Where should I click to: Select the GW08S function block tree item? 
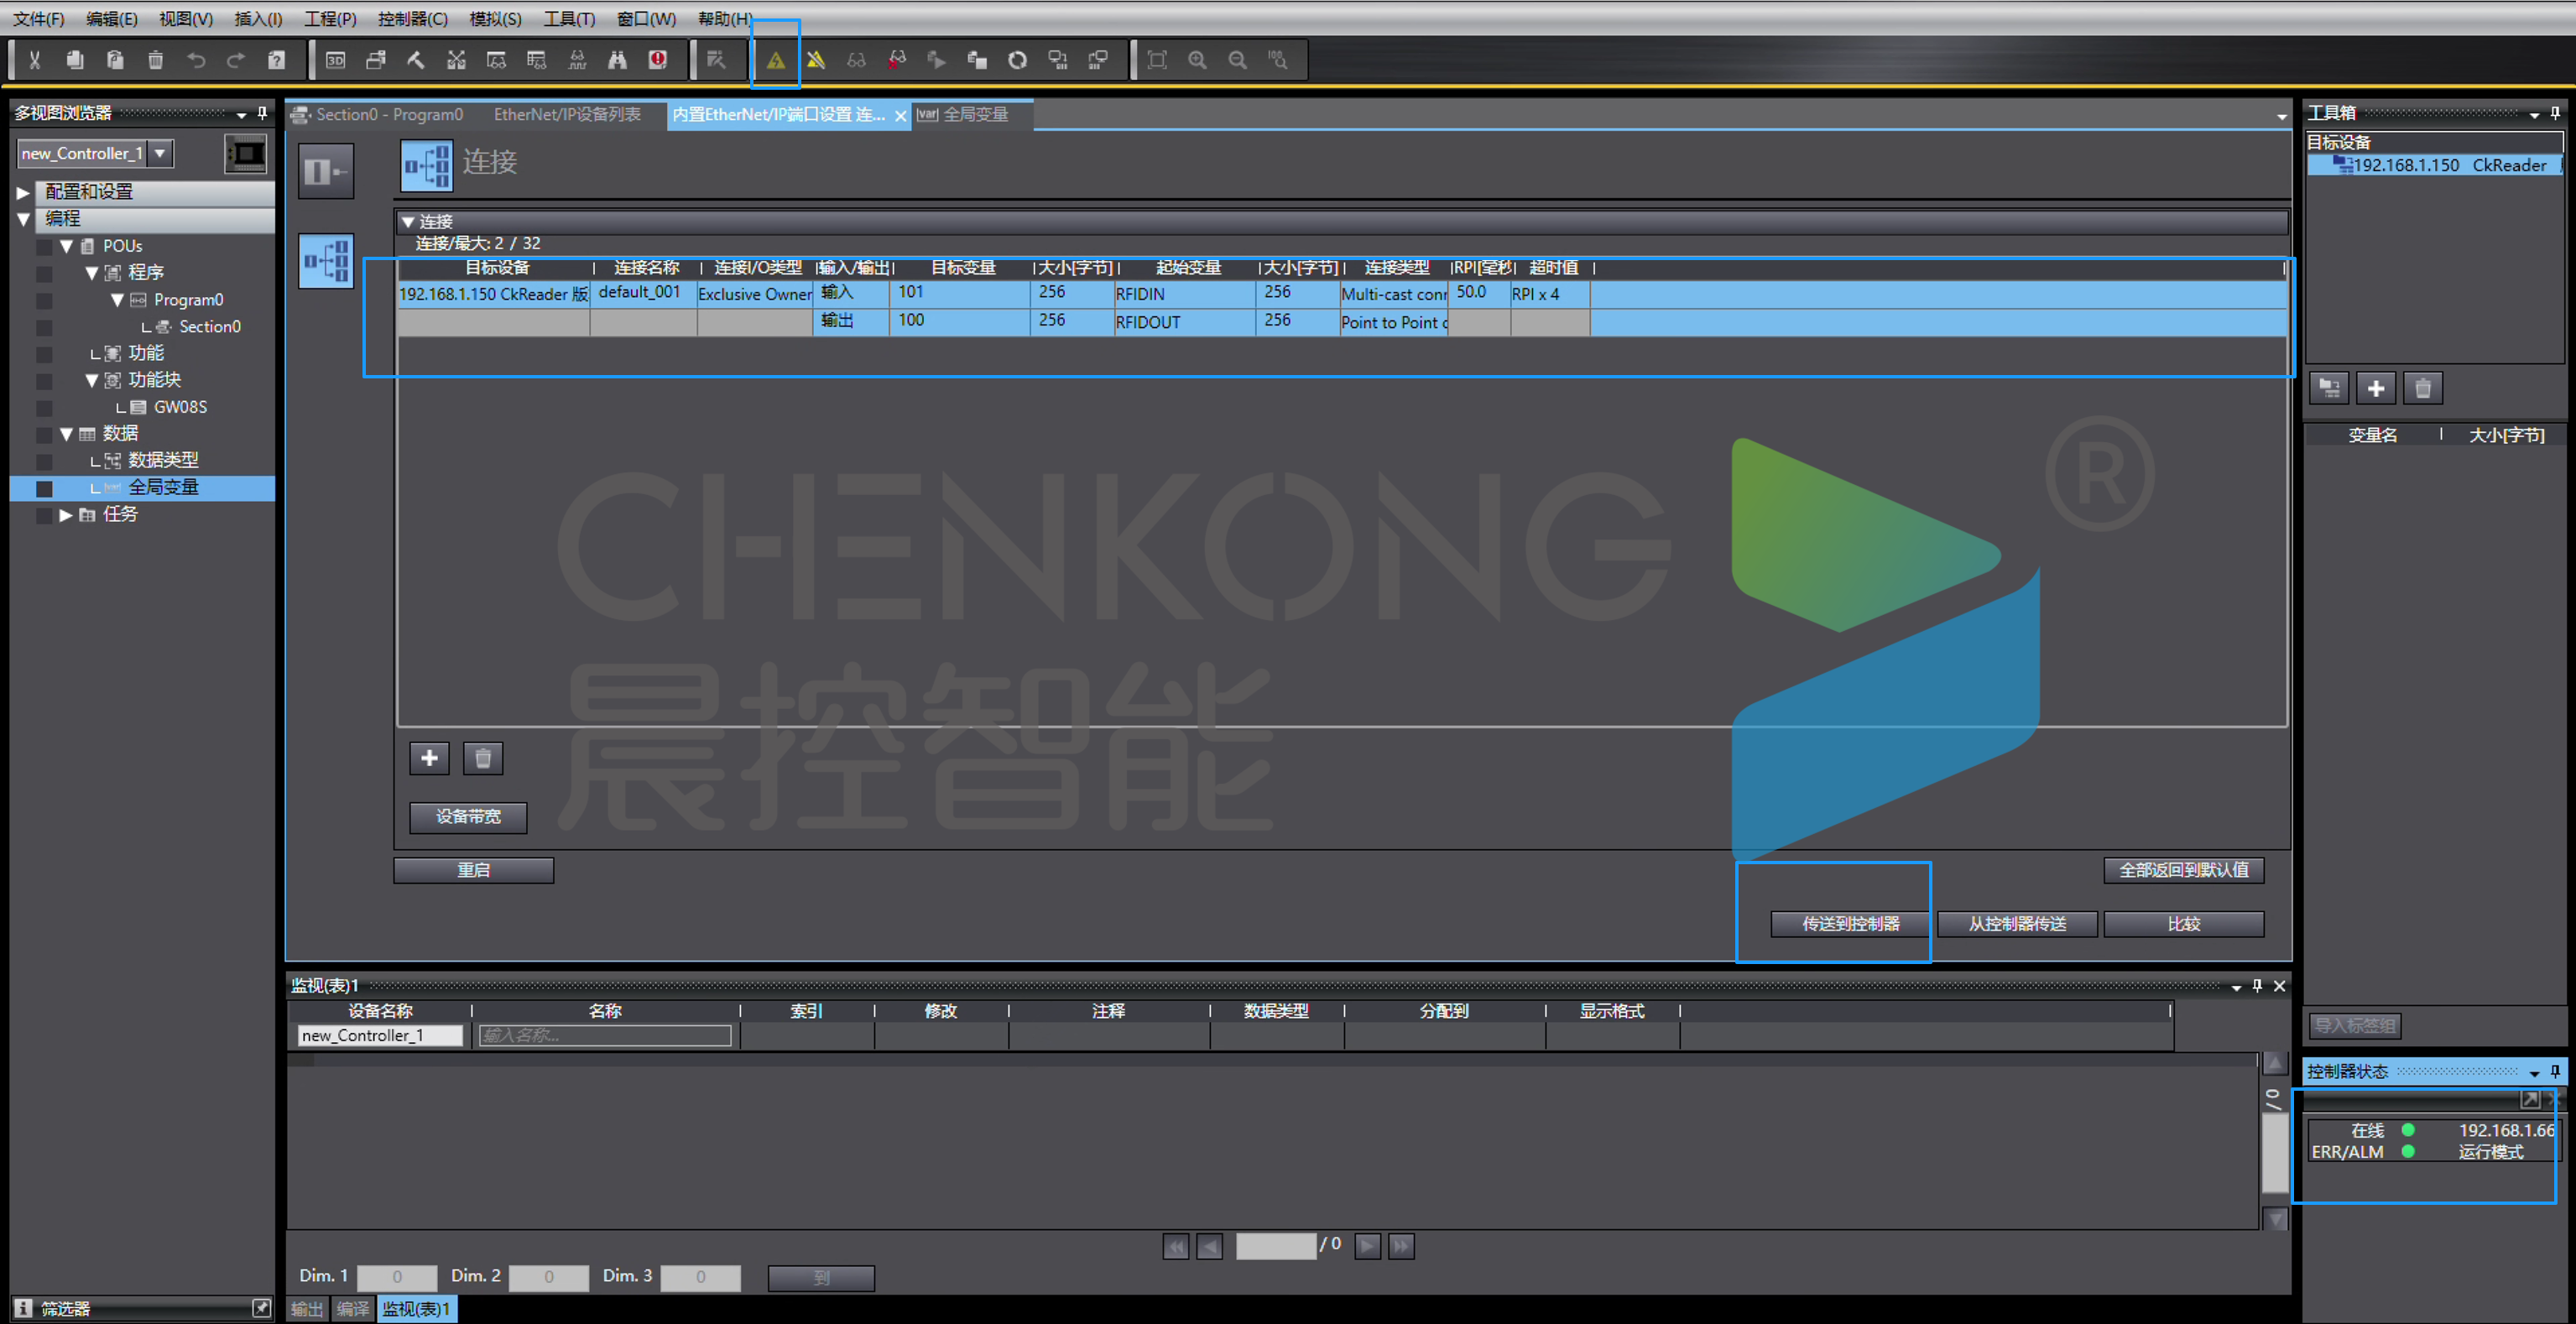click(180, 407)
